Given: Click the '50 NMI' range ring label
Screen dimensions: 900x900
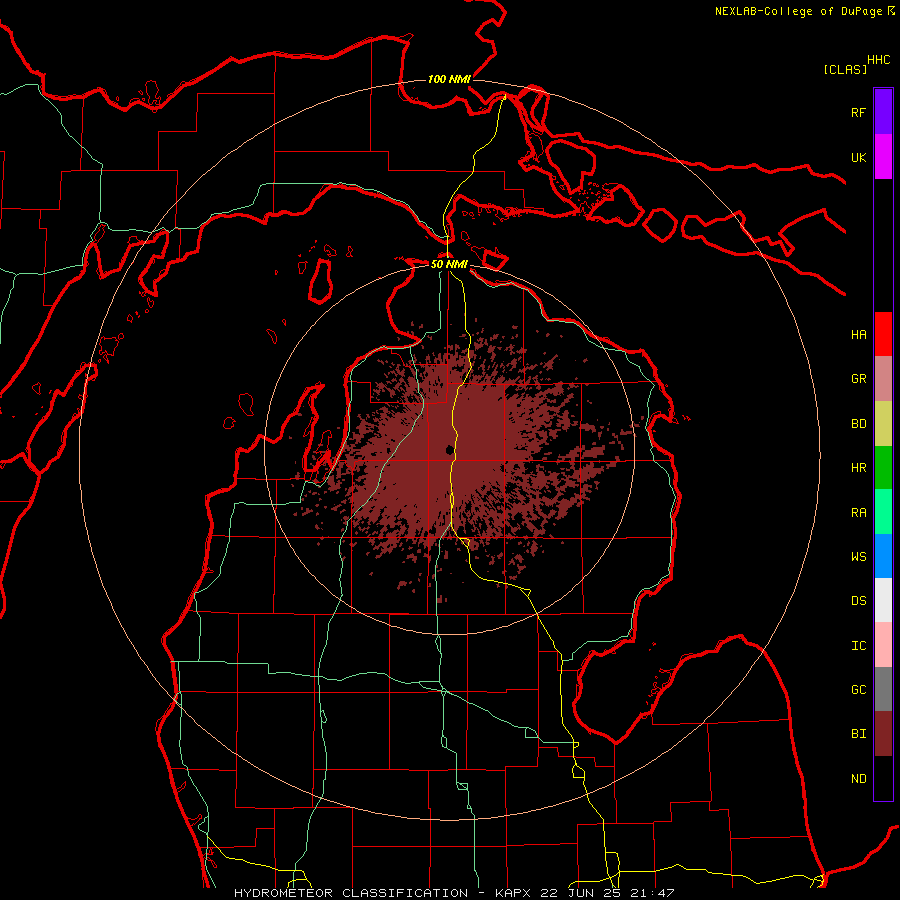Looking at the screenshot, I should pyautogui.click(x=449, y=264).
